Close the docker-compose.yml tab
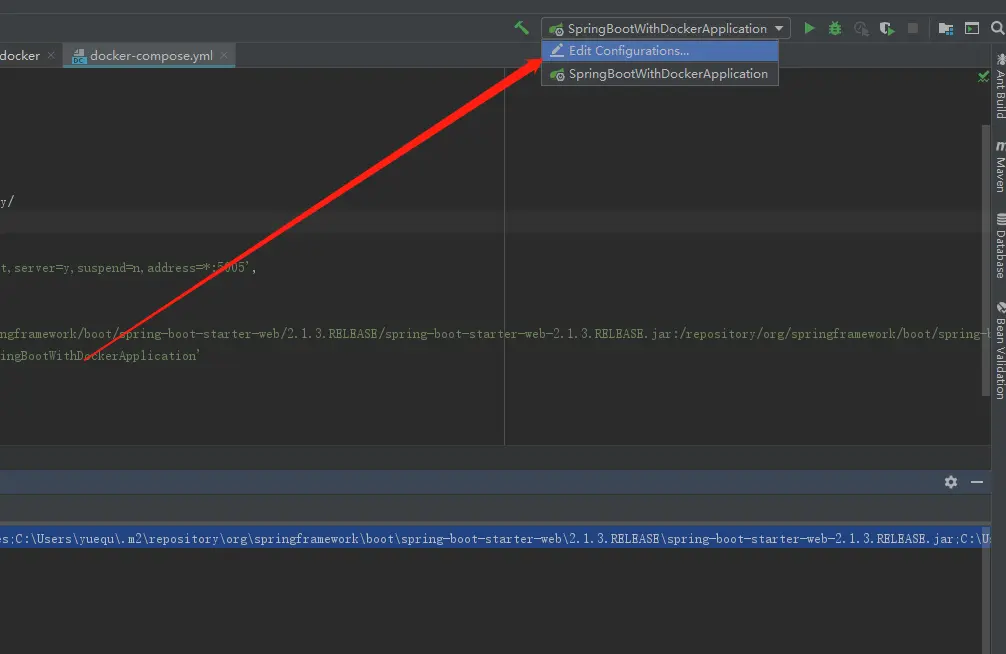1006x654 pixels. [224, 55]
